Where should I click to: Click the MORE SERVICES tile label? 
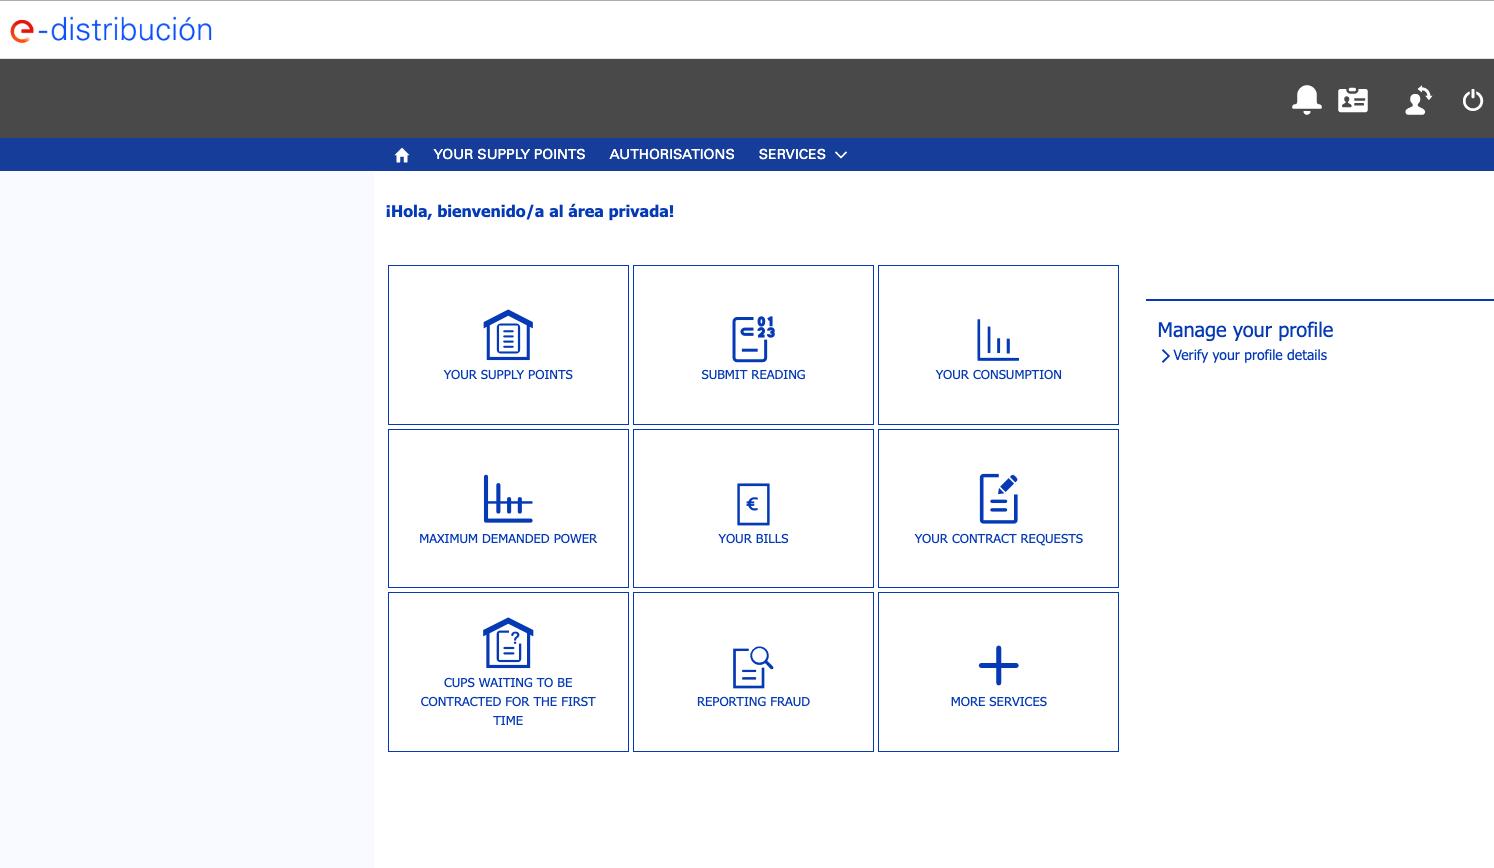point(998,702)
